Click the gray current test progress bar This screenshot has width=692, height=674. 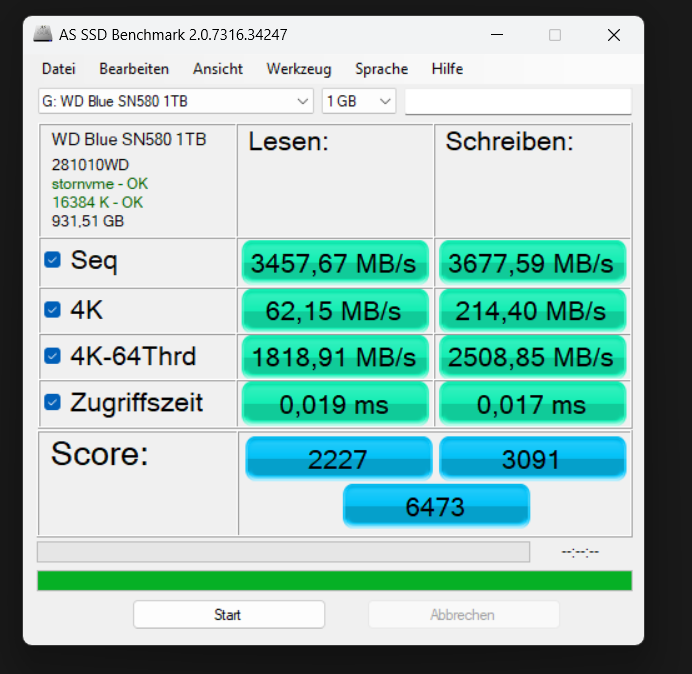click(x=283, y=552)
